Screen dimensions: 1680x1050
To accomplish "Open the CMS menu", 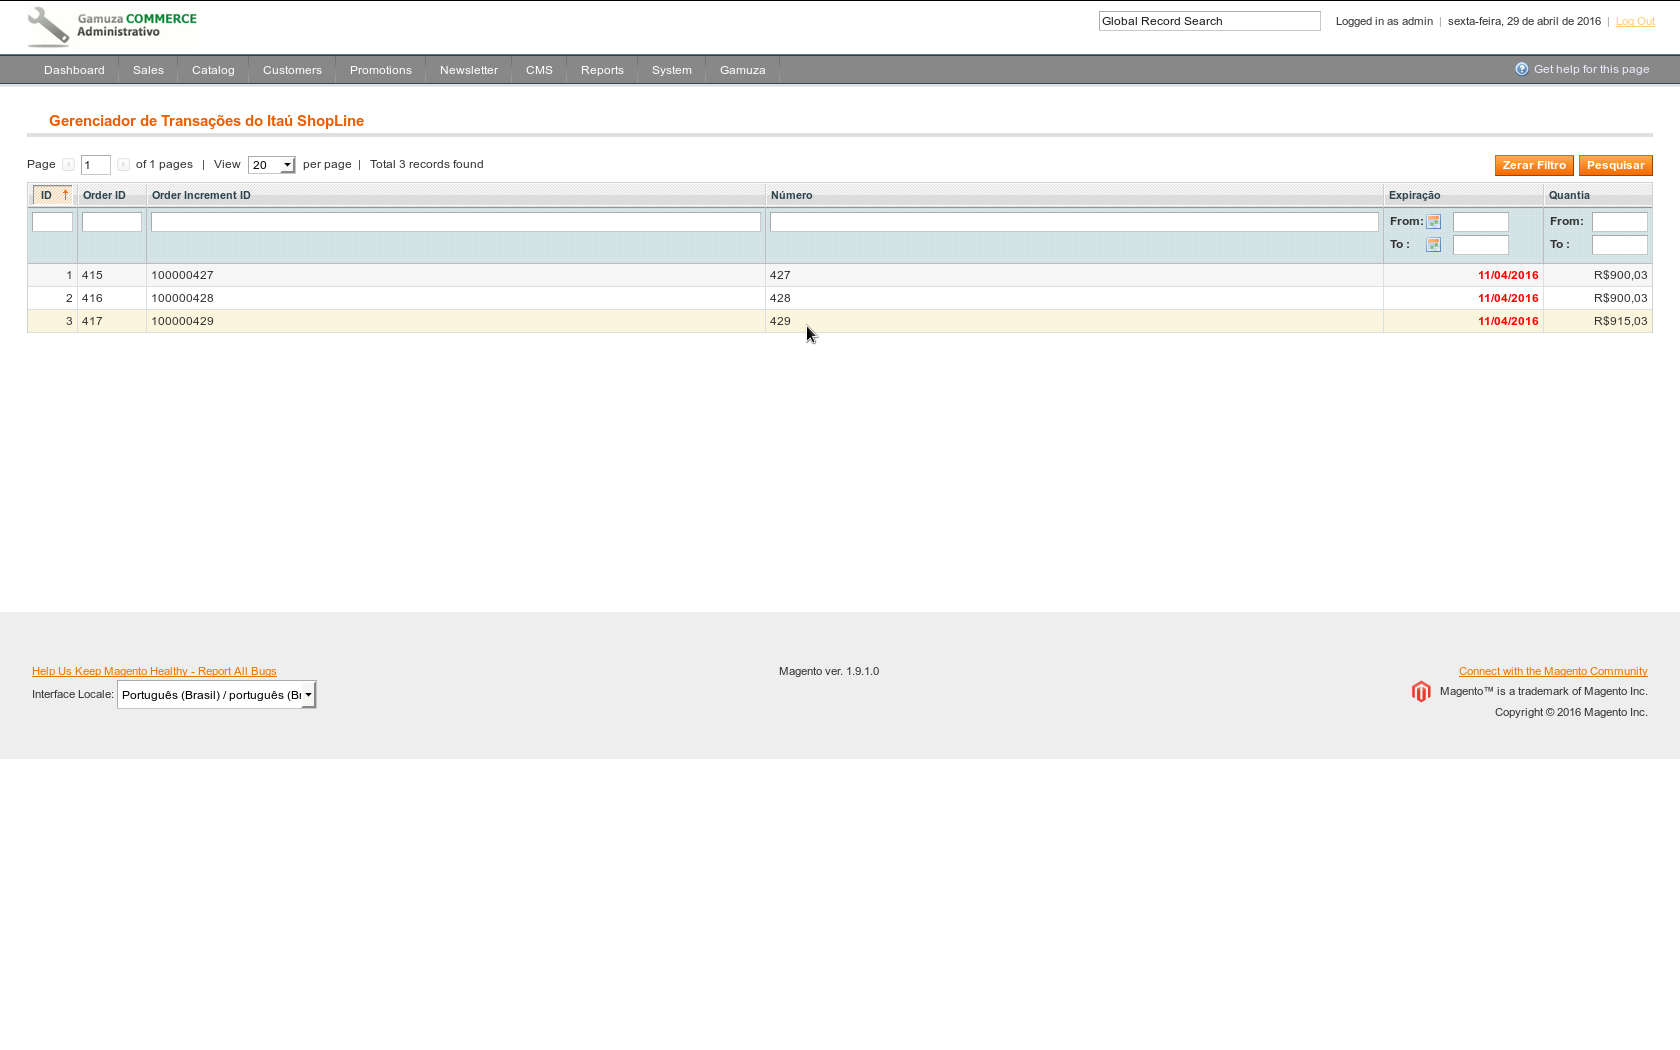I will [539, 70].
